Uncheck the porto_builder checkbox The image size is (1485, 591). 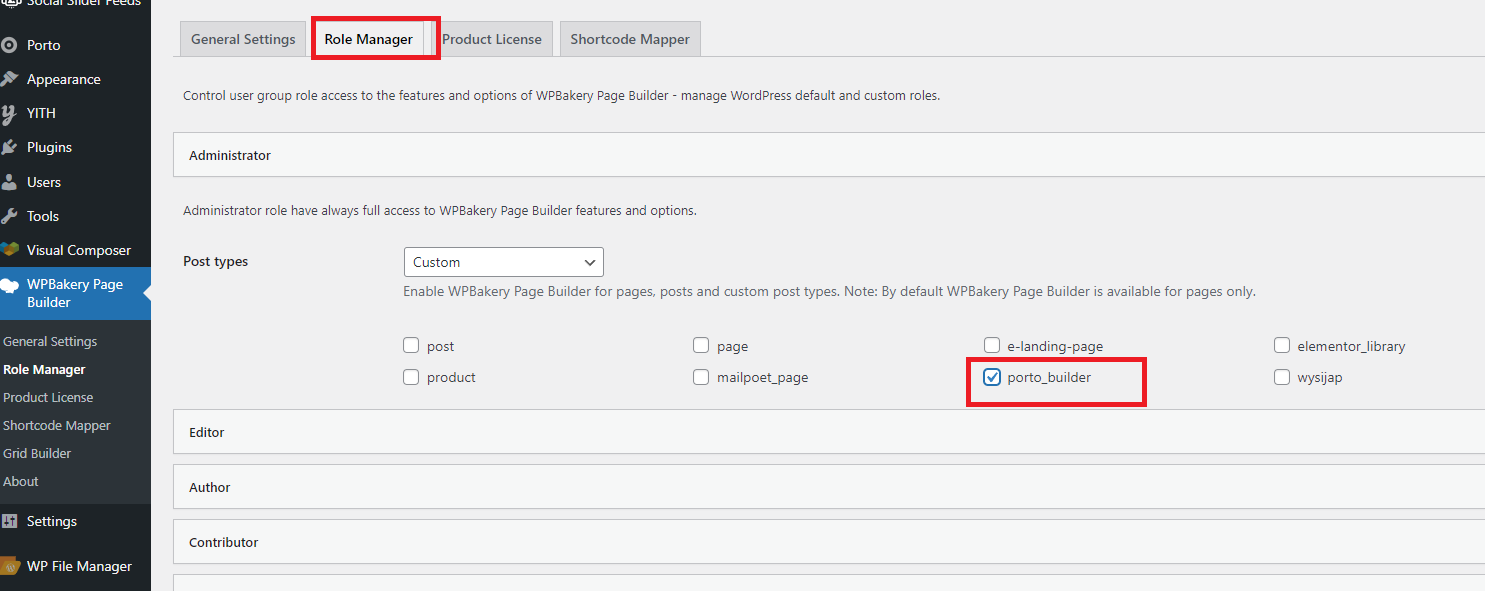pos(992,377)
